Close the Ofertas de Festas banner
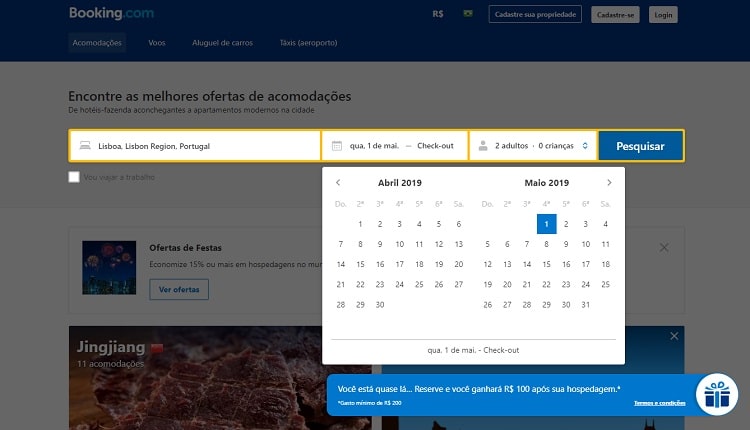This screenshot has width=750, height=430. (x=664, y=247)
